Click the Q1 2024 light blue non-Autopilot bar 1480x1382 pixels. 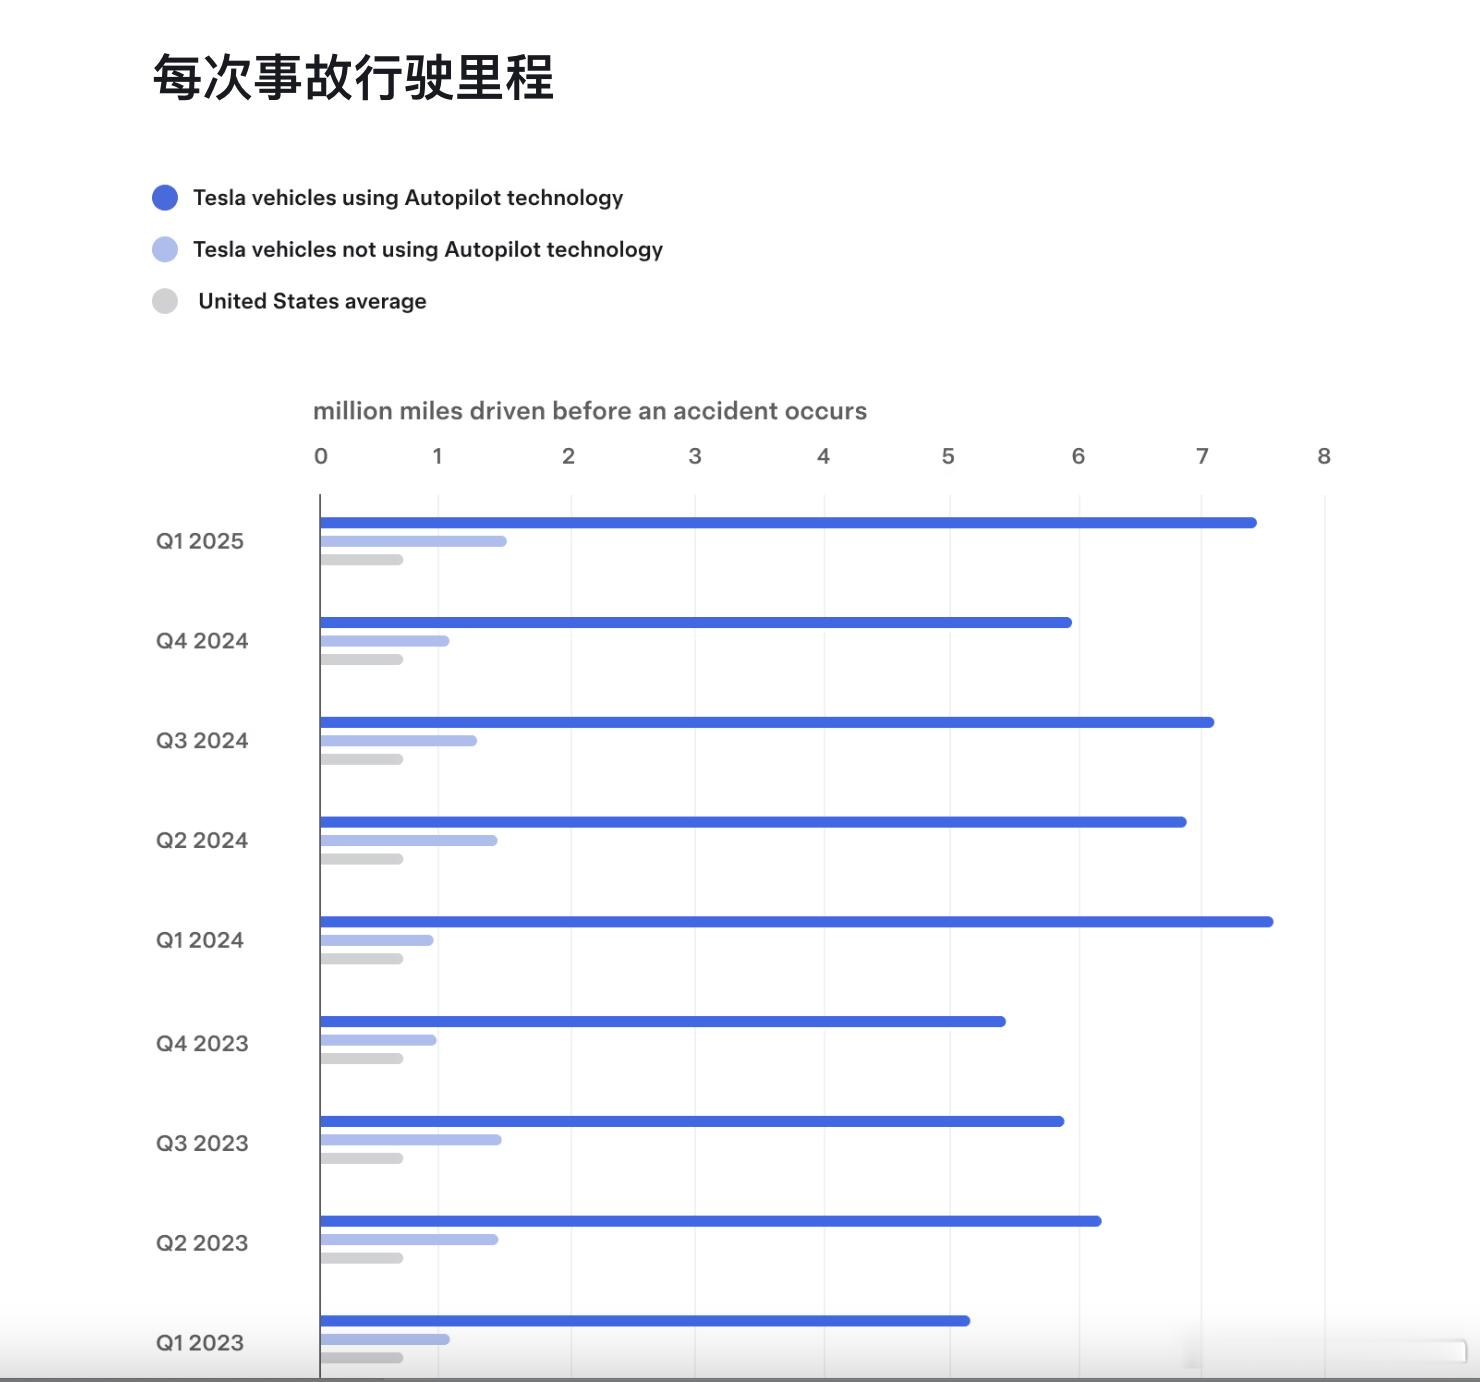pyautogui.click(x=376, y=940)
